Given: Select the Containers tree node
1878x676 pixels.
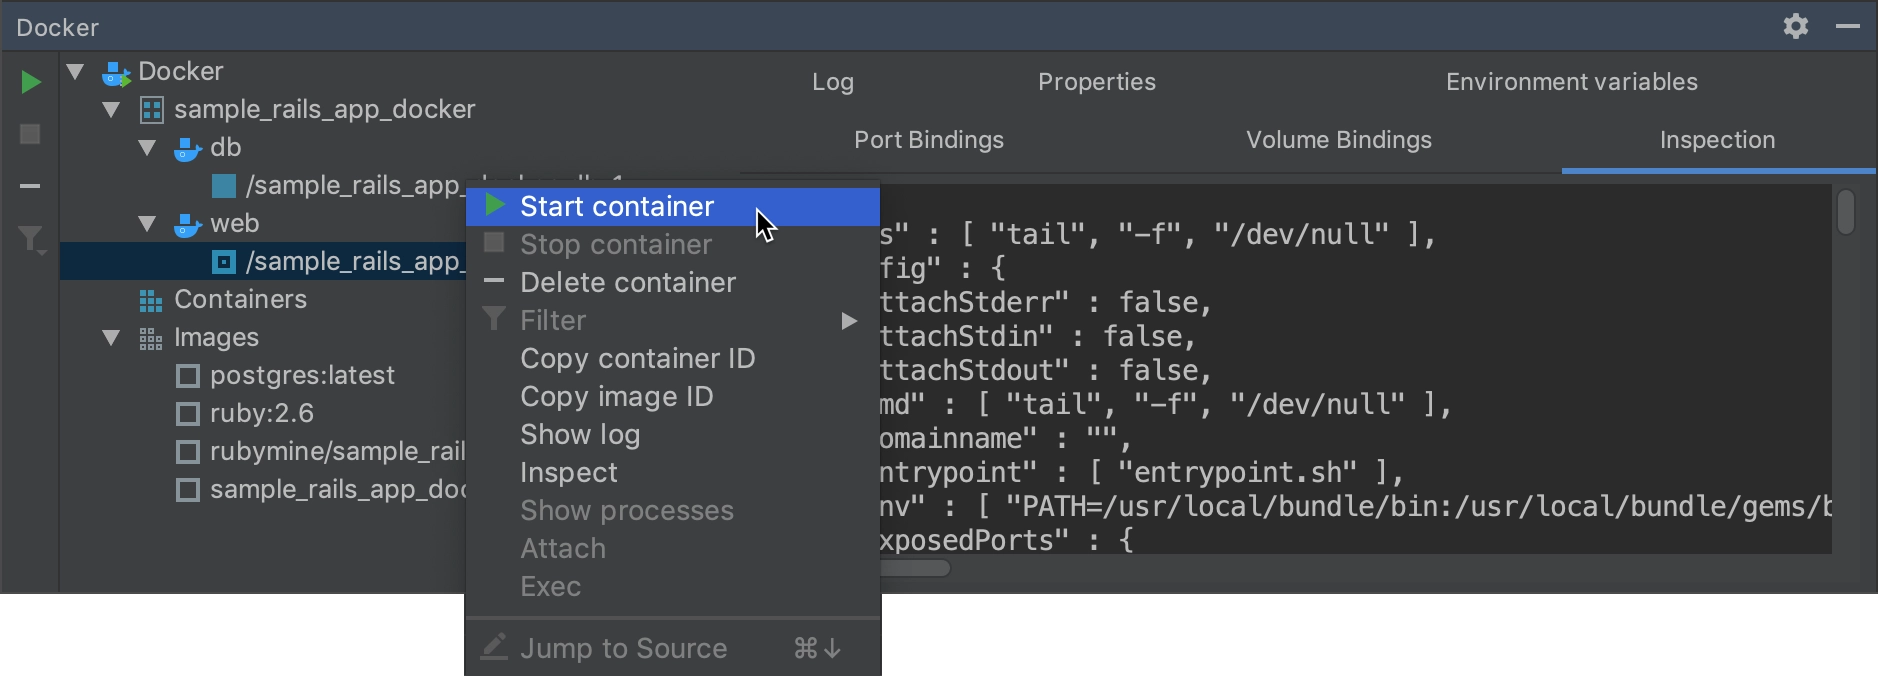Looking at the screenshot, I should (240, 300).
